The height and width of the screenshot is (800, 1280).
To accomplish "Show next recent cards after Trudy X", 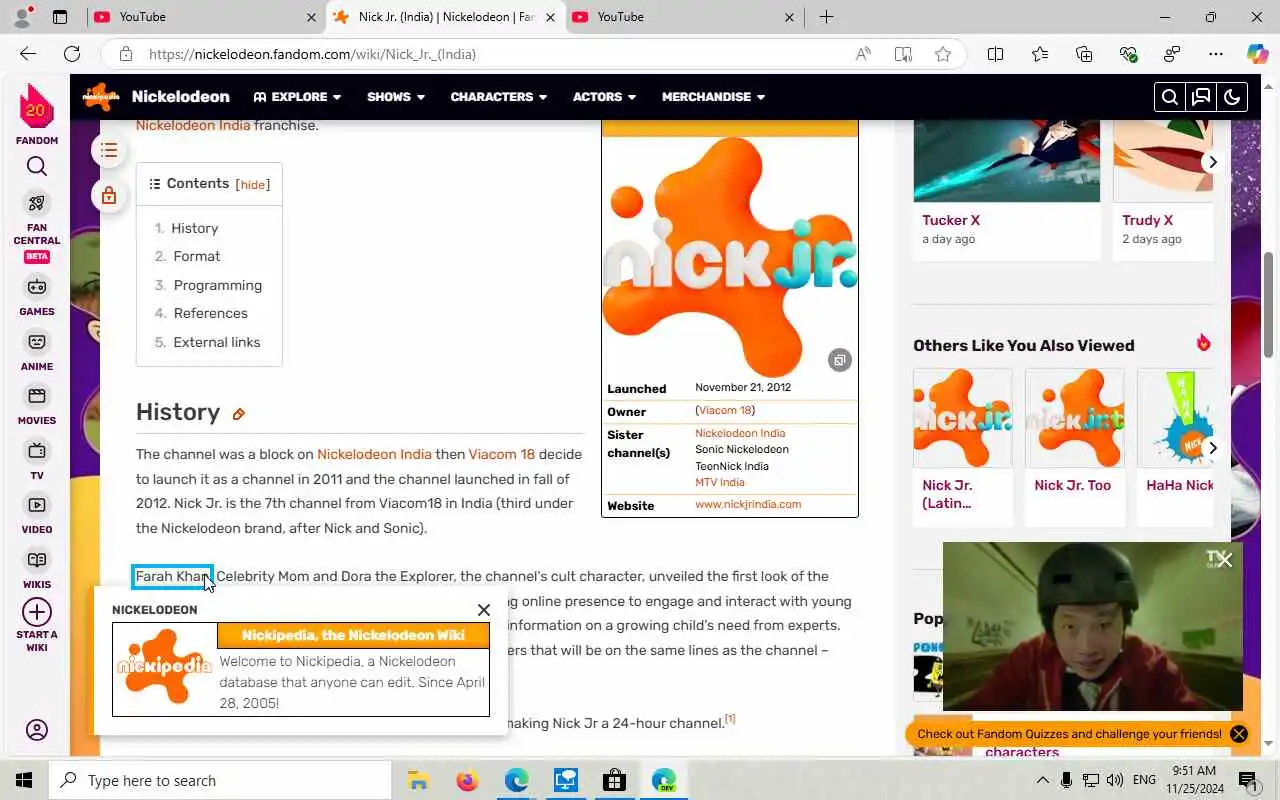I will click(x=1212, y=162).
